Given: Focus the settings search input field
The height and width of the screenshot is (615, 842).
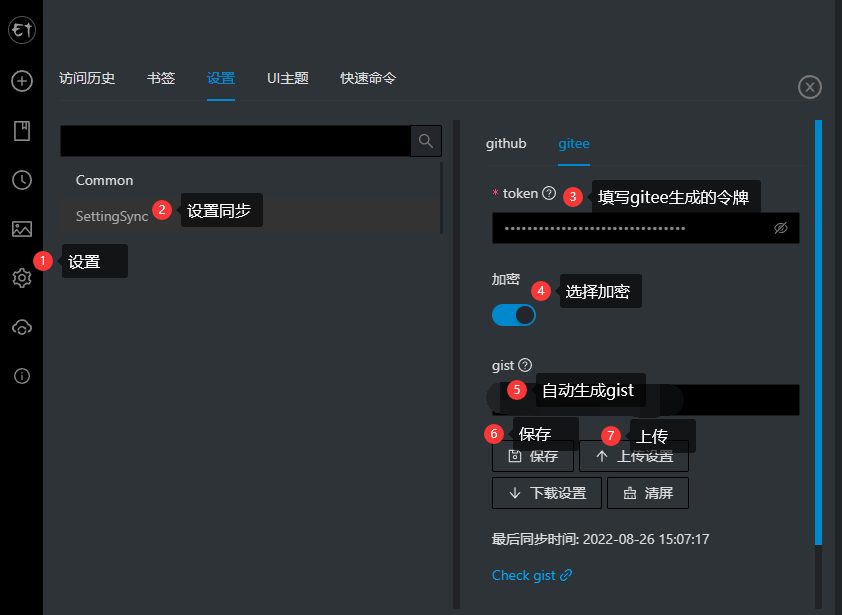Looking at the screenshot, I should (235, 141).
